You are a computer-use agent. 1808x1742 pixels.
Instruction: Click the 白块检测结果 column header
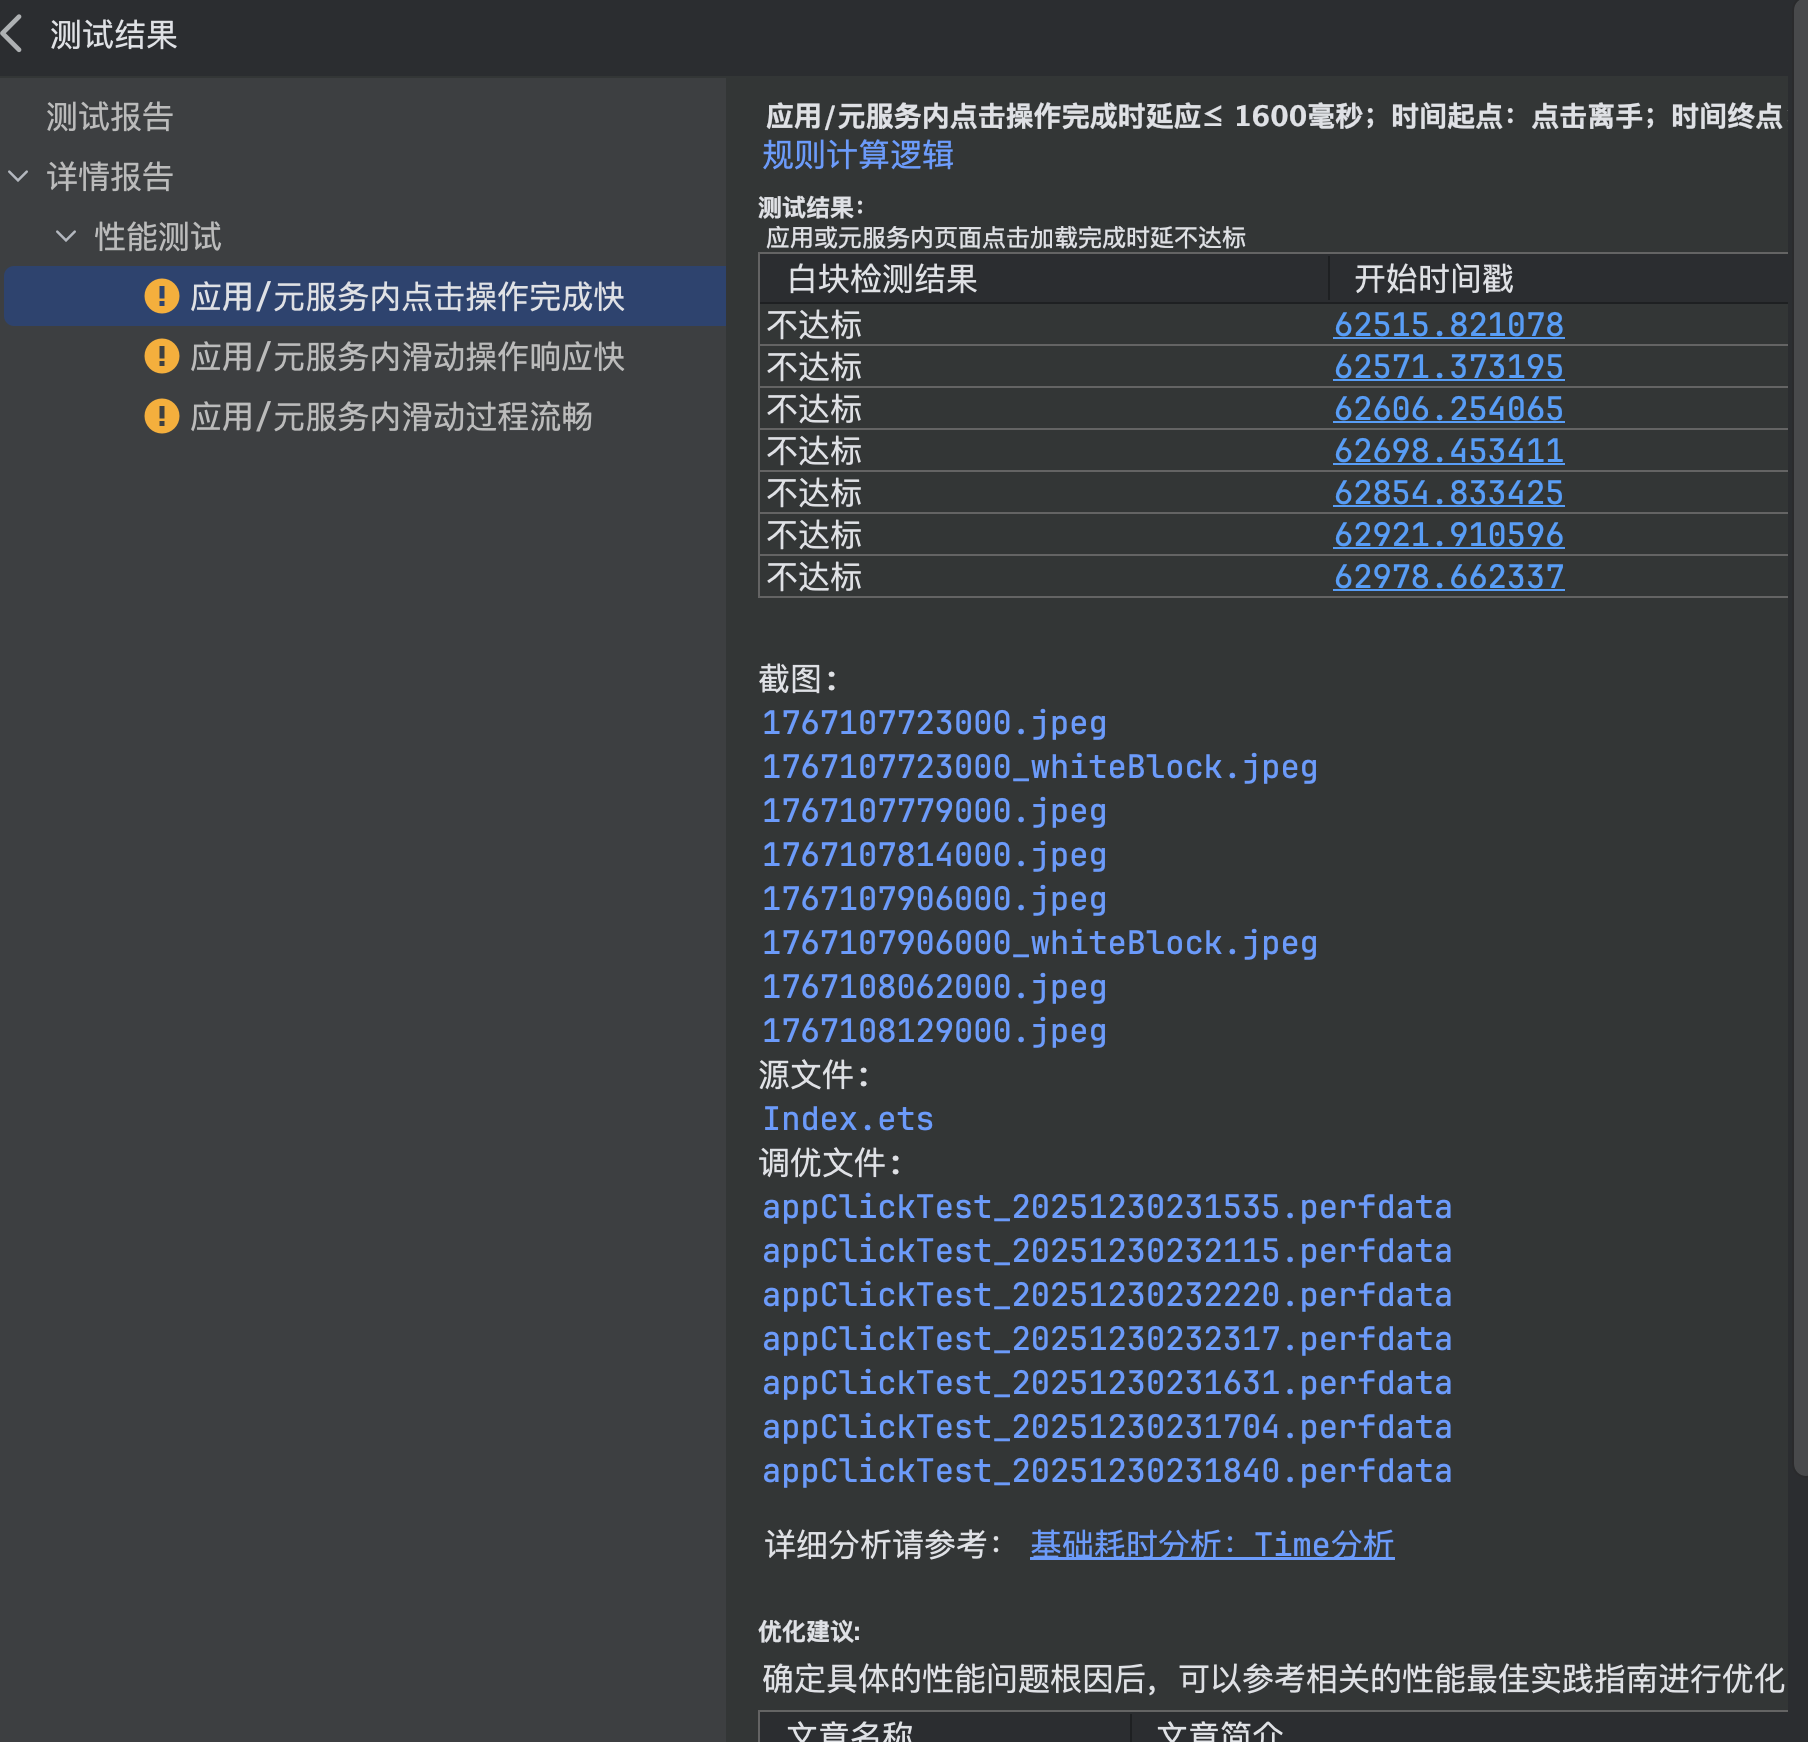point(1043,279)
